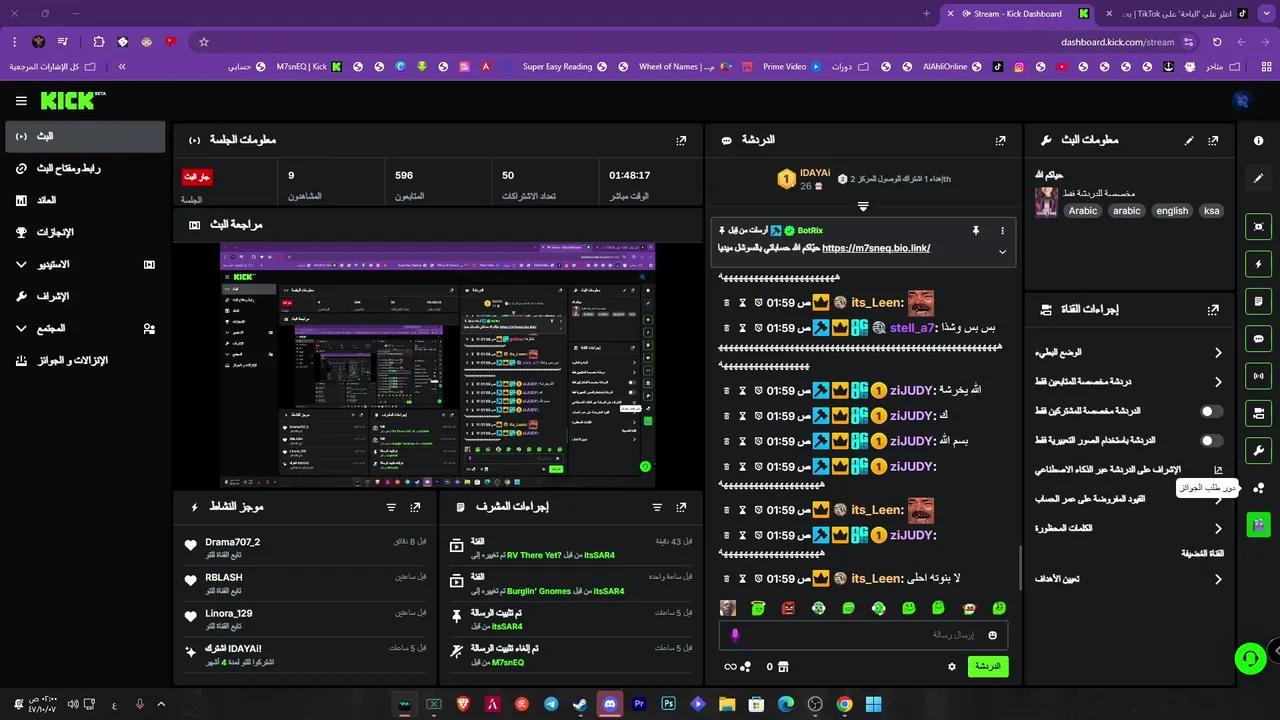
Task: Filter the activity feed list
Action: pos(391,507)
